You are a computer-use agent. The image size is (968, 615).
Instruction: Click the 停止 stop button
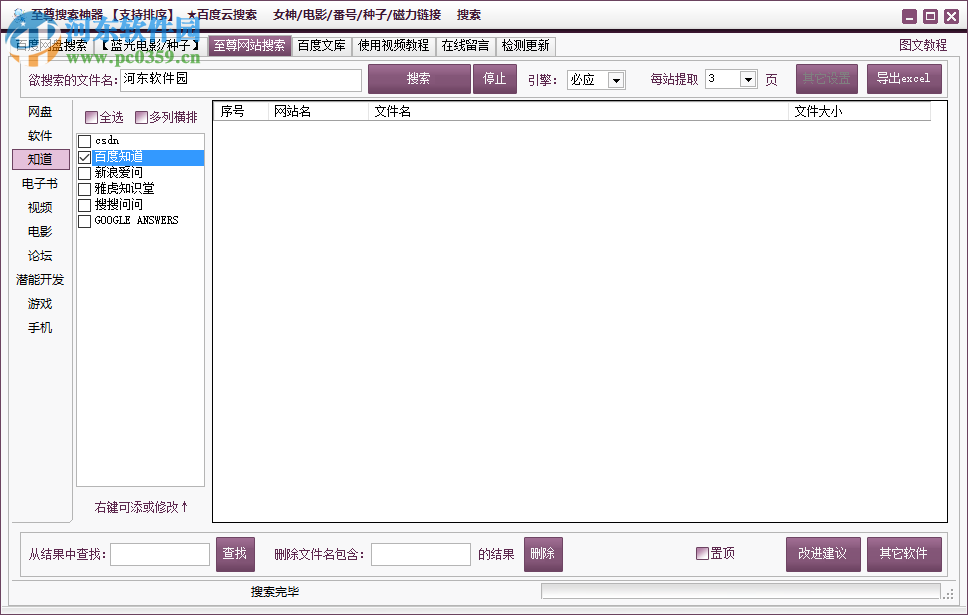click(x=494, y=79)
